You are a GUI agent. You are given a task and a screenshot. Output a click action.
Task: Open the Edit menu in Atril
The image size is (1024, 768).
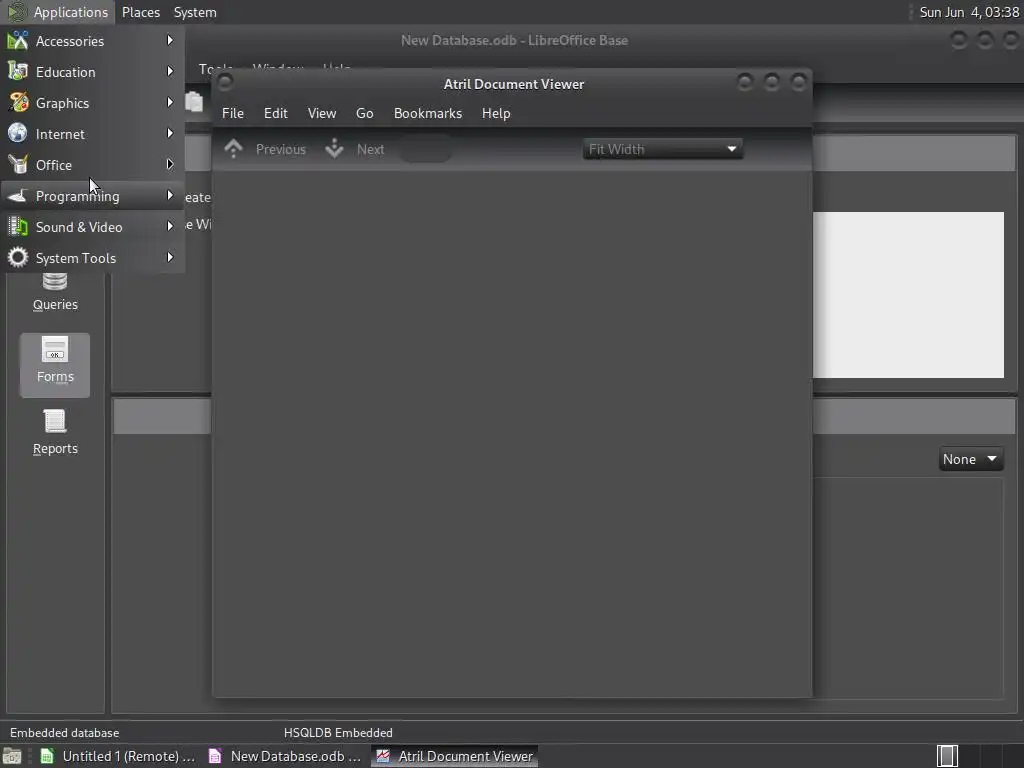pyautogui.click(x=276, y=114)
